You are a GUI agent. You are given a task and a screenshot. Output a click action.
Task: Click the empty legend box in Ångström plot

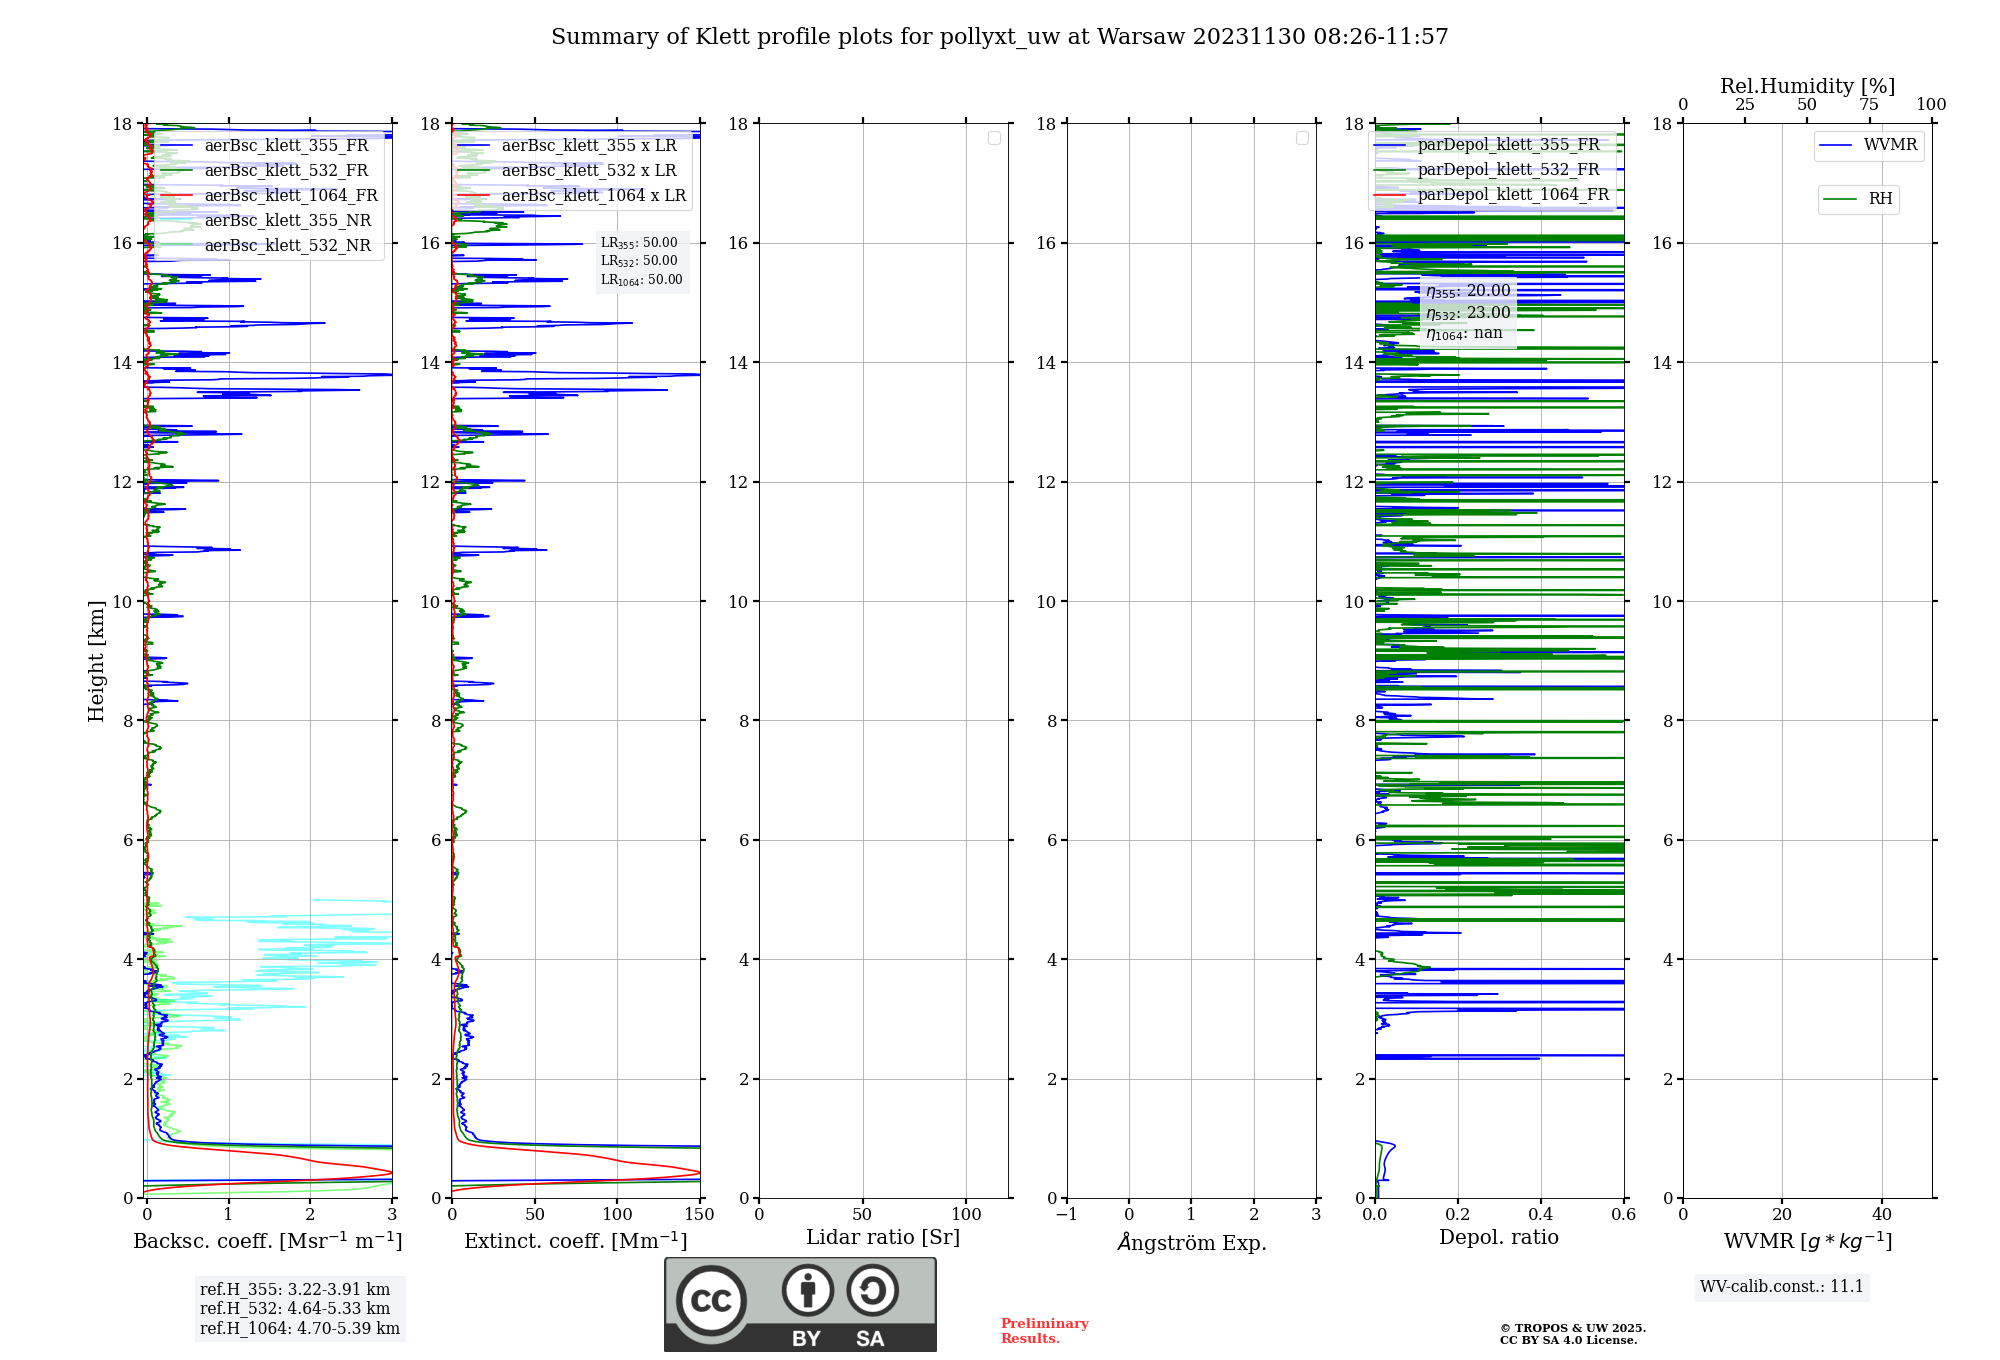click(1302, 138)
